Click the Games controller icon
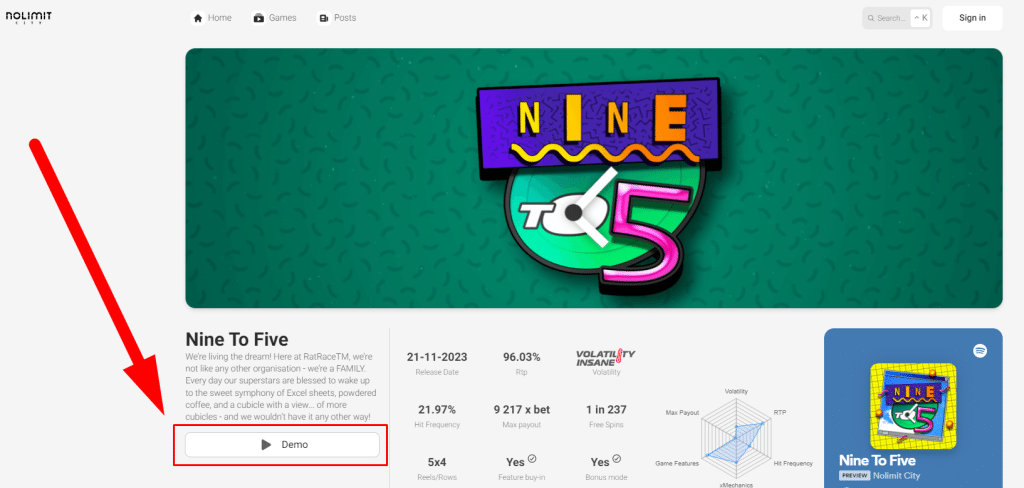The image size is (1024, 488). (259, 18)
